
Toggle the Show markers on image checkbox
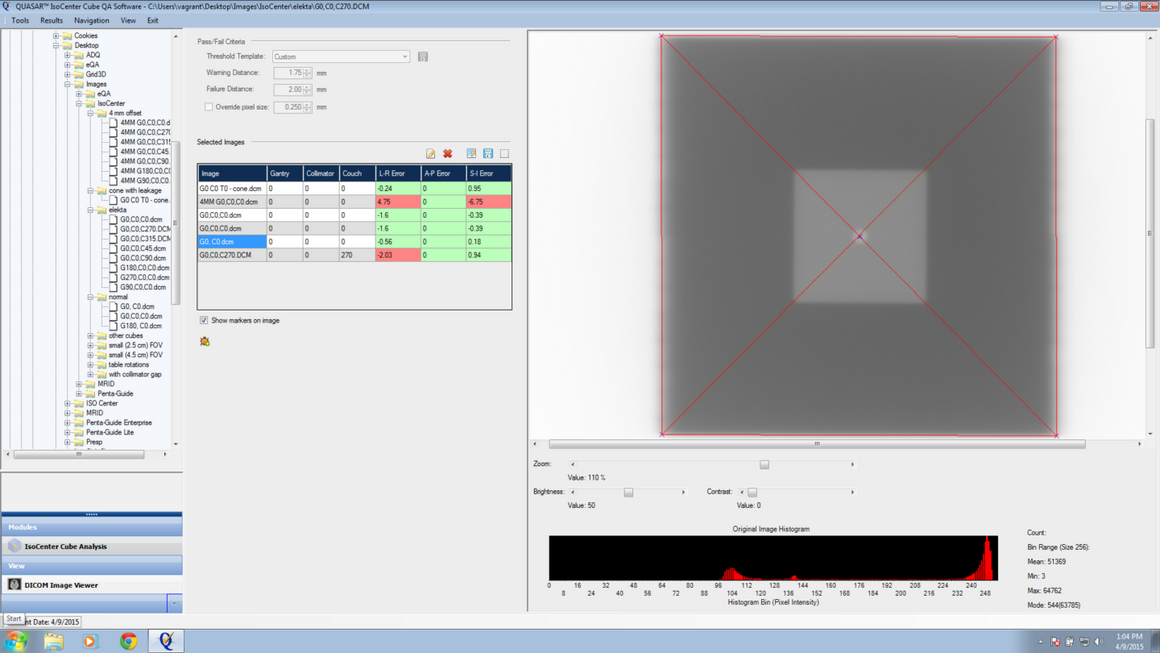[204, 321]
